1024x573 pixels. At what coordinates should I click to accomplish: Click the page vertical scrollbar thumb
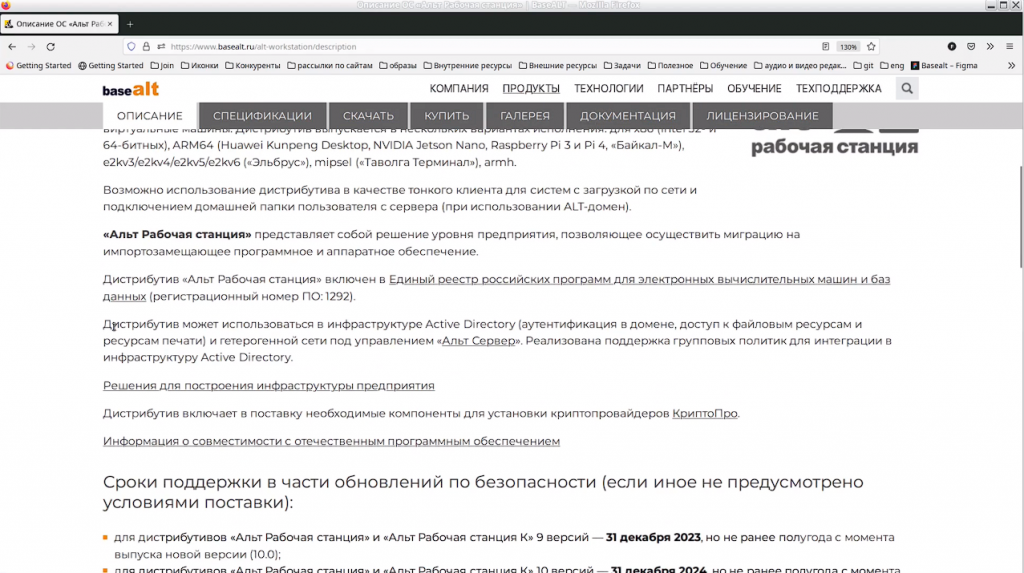pyautogui.click(x=1021, y=217)
